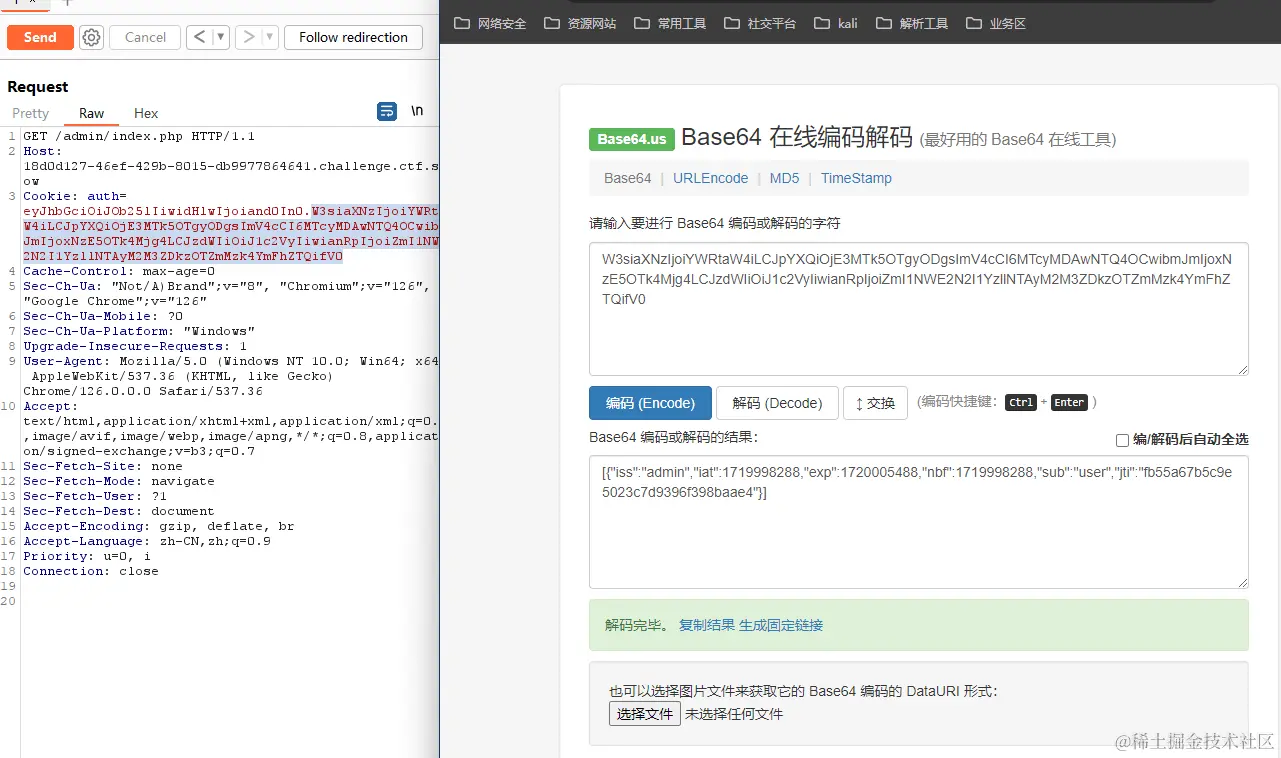Click the Request panel heading
This screenshot has width=1281, height=758.
click(38, 87)
